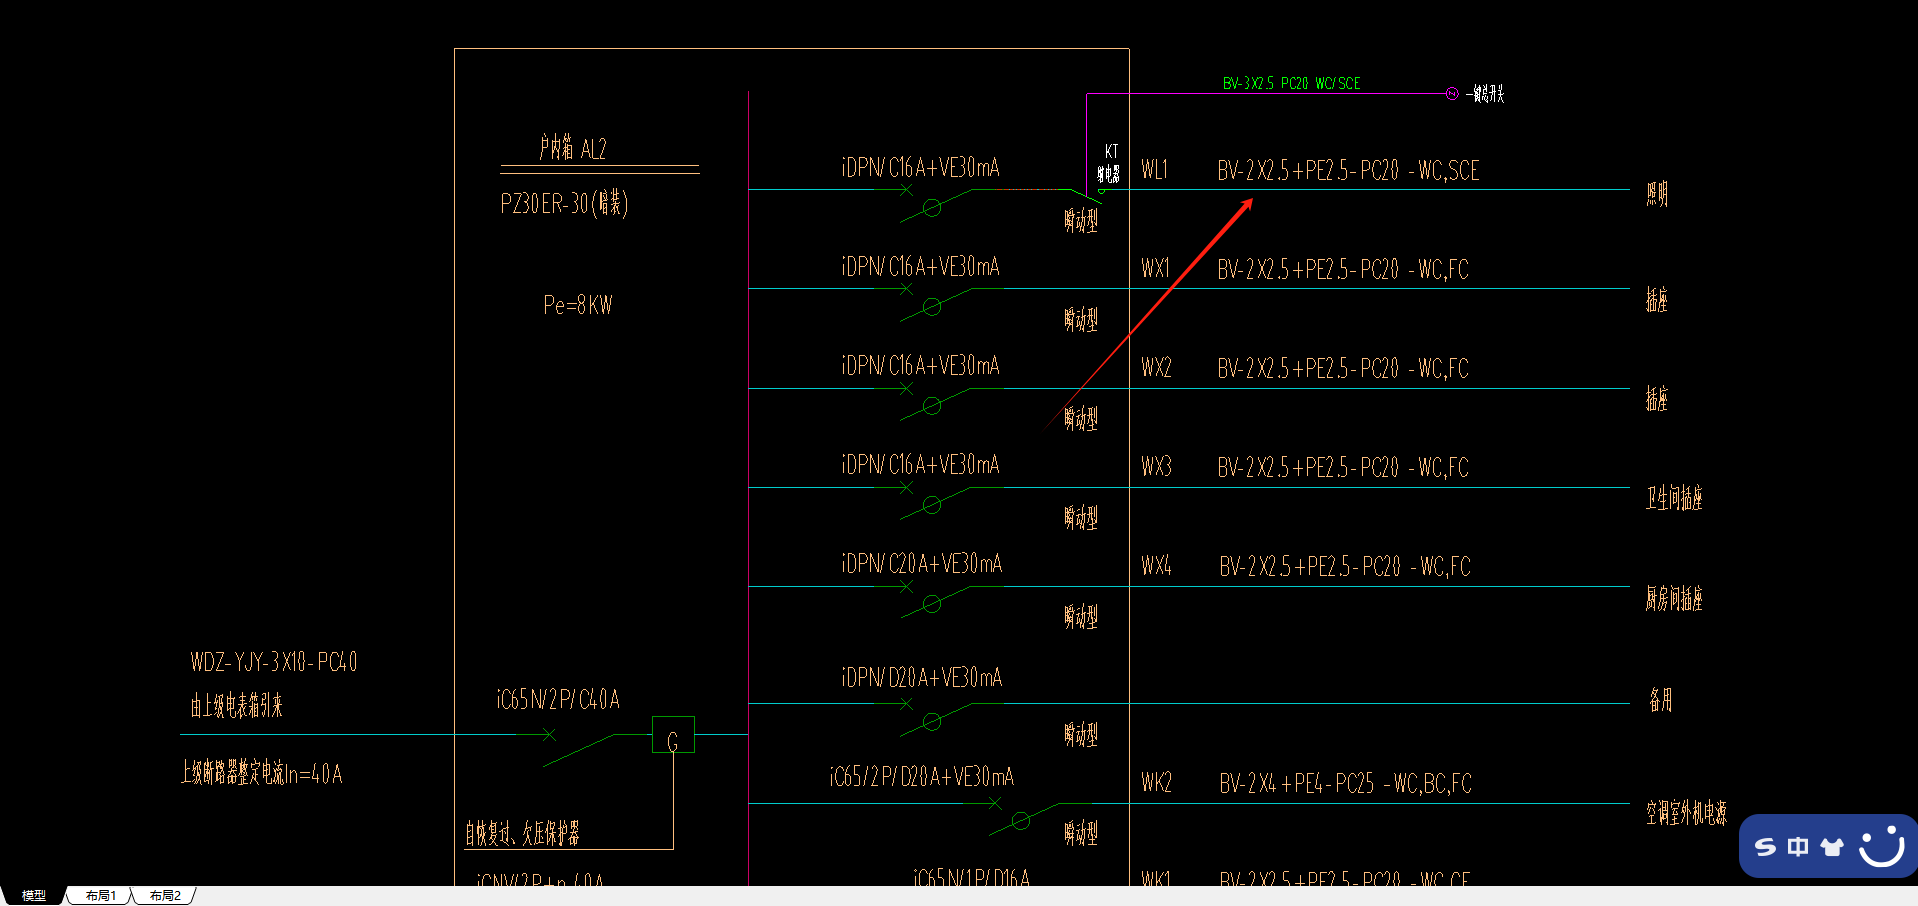Select the "WX3" circuit label
This screenshot has width=1918, height=906.
pyautogui.click(x=1156, y=467)
